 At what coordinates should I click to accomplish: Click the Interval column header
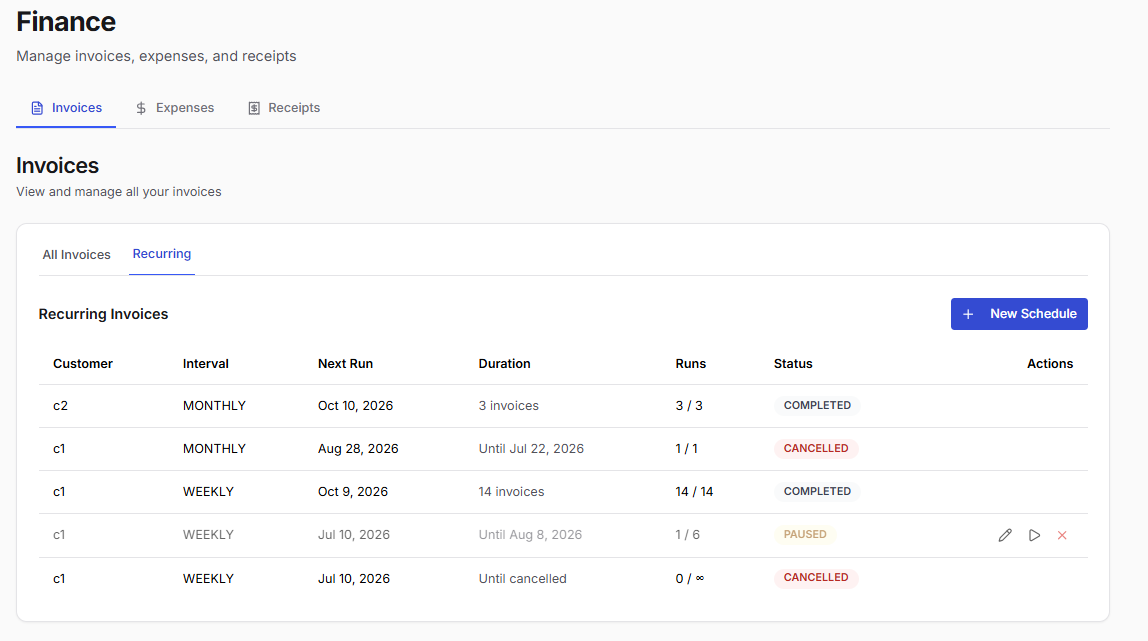[206, 364]
